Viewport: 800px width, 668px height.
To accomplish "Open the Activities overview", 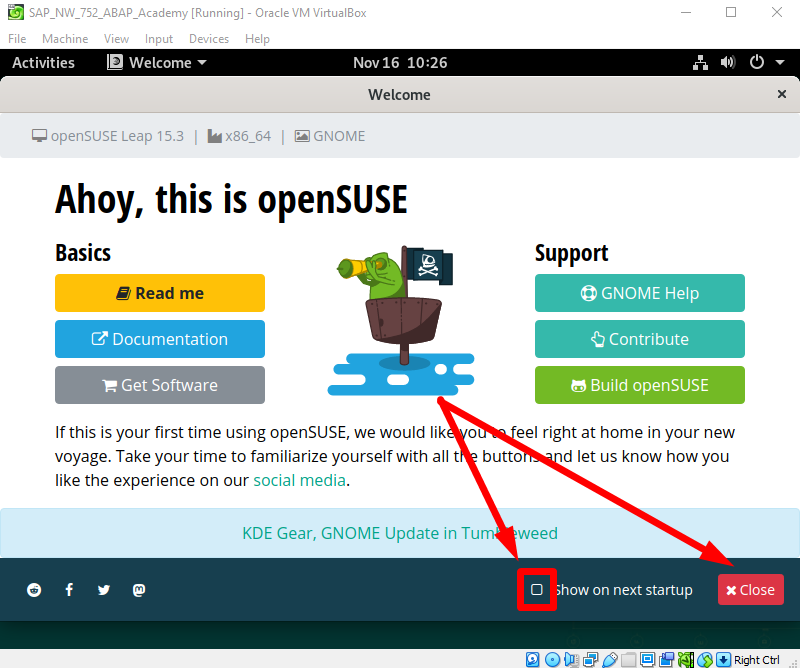I will coord(43,62).
